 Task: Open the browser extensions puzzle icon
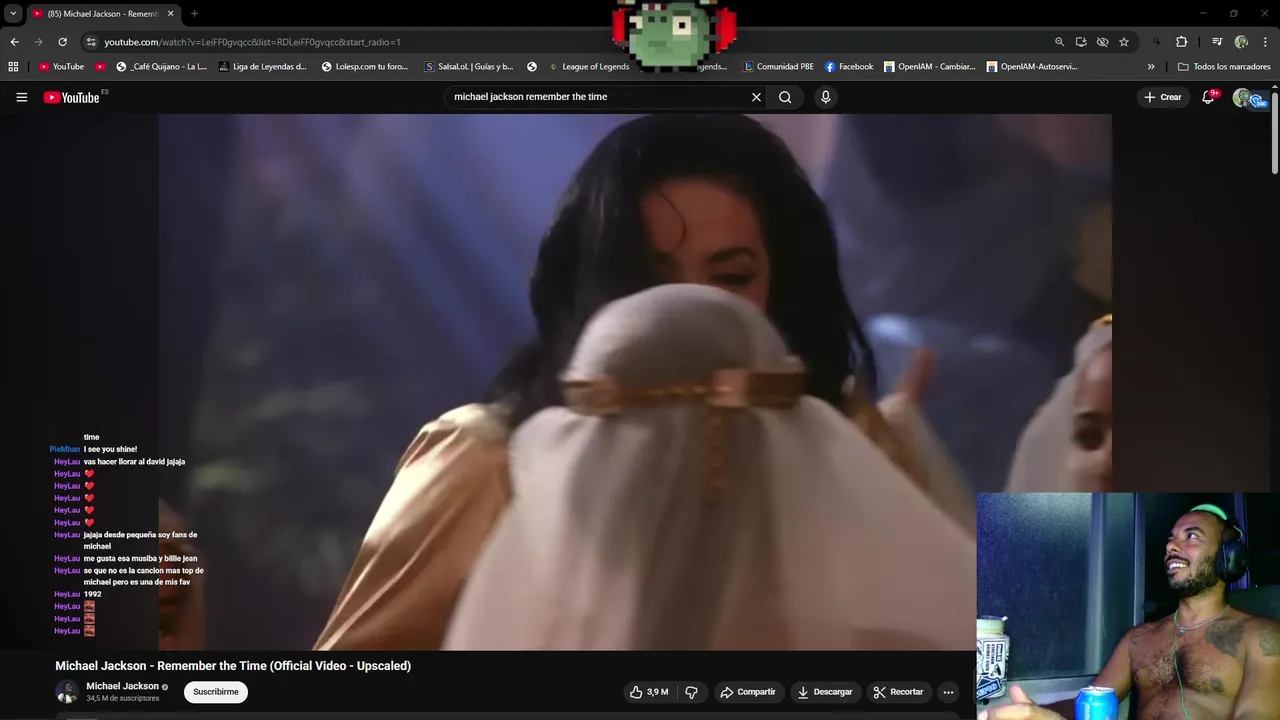[1181, 42]
